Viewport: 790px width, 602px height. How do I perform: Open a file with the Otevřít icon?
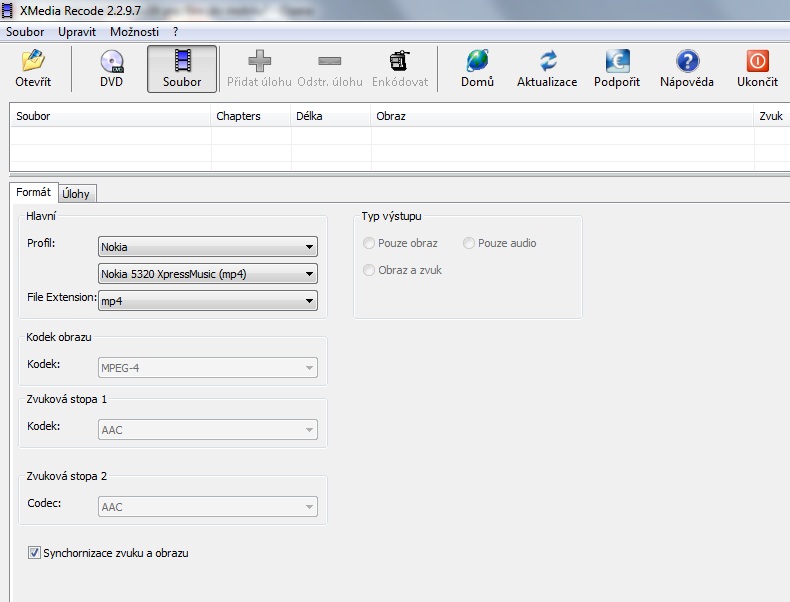[33, 69]
